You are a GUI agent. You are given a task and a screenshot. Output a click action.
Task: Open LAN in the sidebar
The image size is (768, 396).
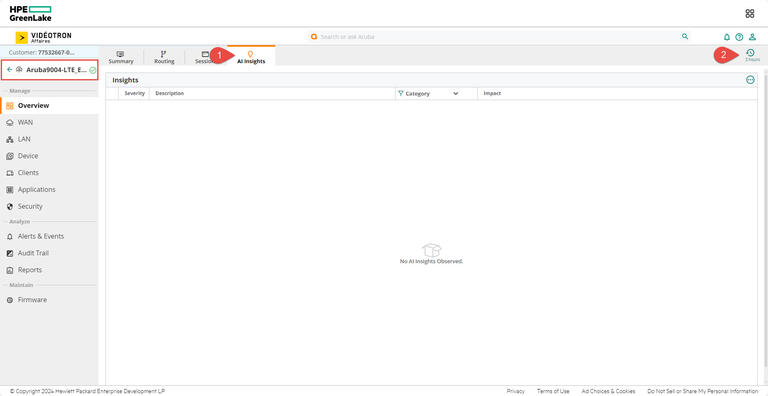tap(49, 139)
